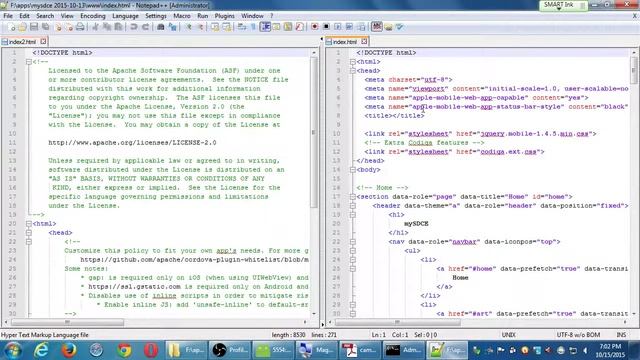Image resolution: width=640 pixels, height=360 pixels.
Task: Zoom out using the toolbar icon
Action: [200, 27]
